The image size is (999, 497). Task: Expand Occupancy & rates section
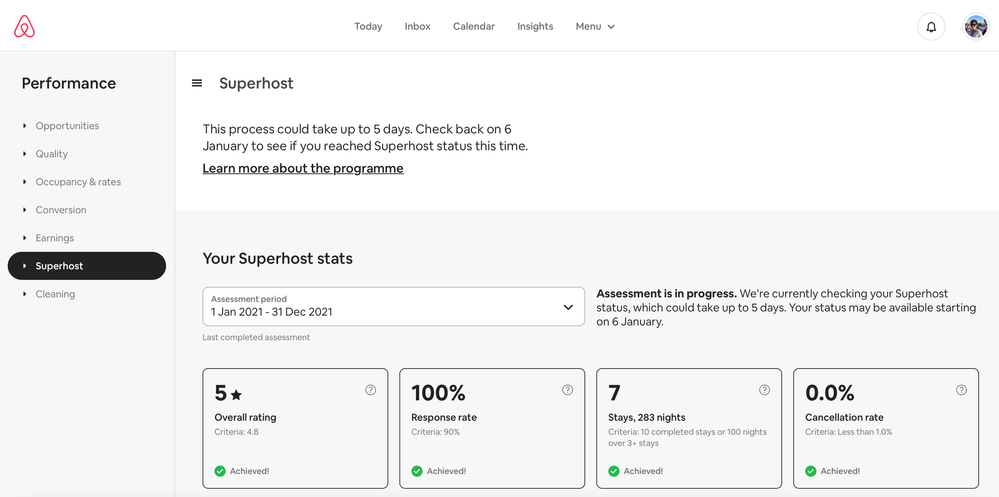[78, 182]
